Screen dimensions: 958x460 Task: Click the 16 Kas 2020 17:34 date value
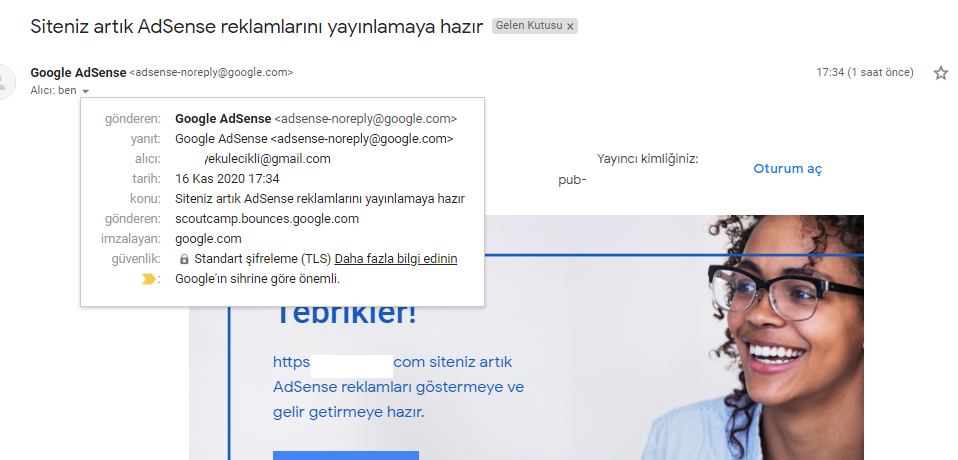(227, 179)
